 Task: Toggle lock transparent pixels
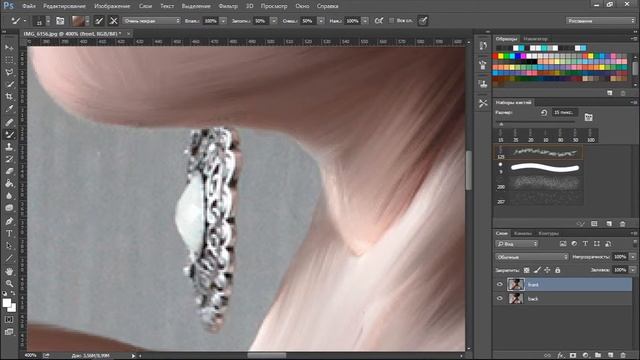click(x=527, y=270)
